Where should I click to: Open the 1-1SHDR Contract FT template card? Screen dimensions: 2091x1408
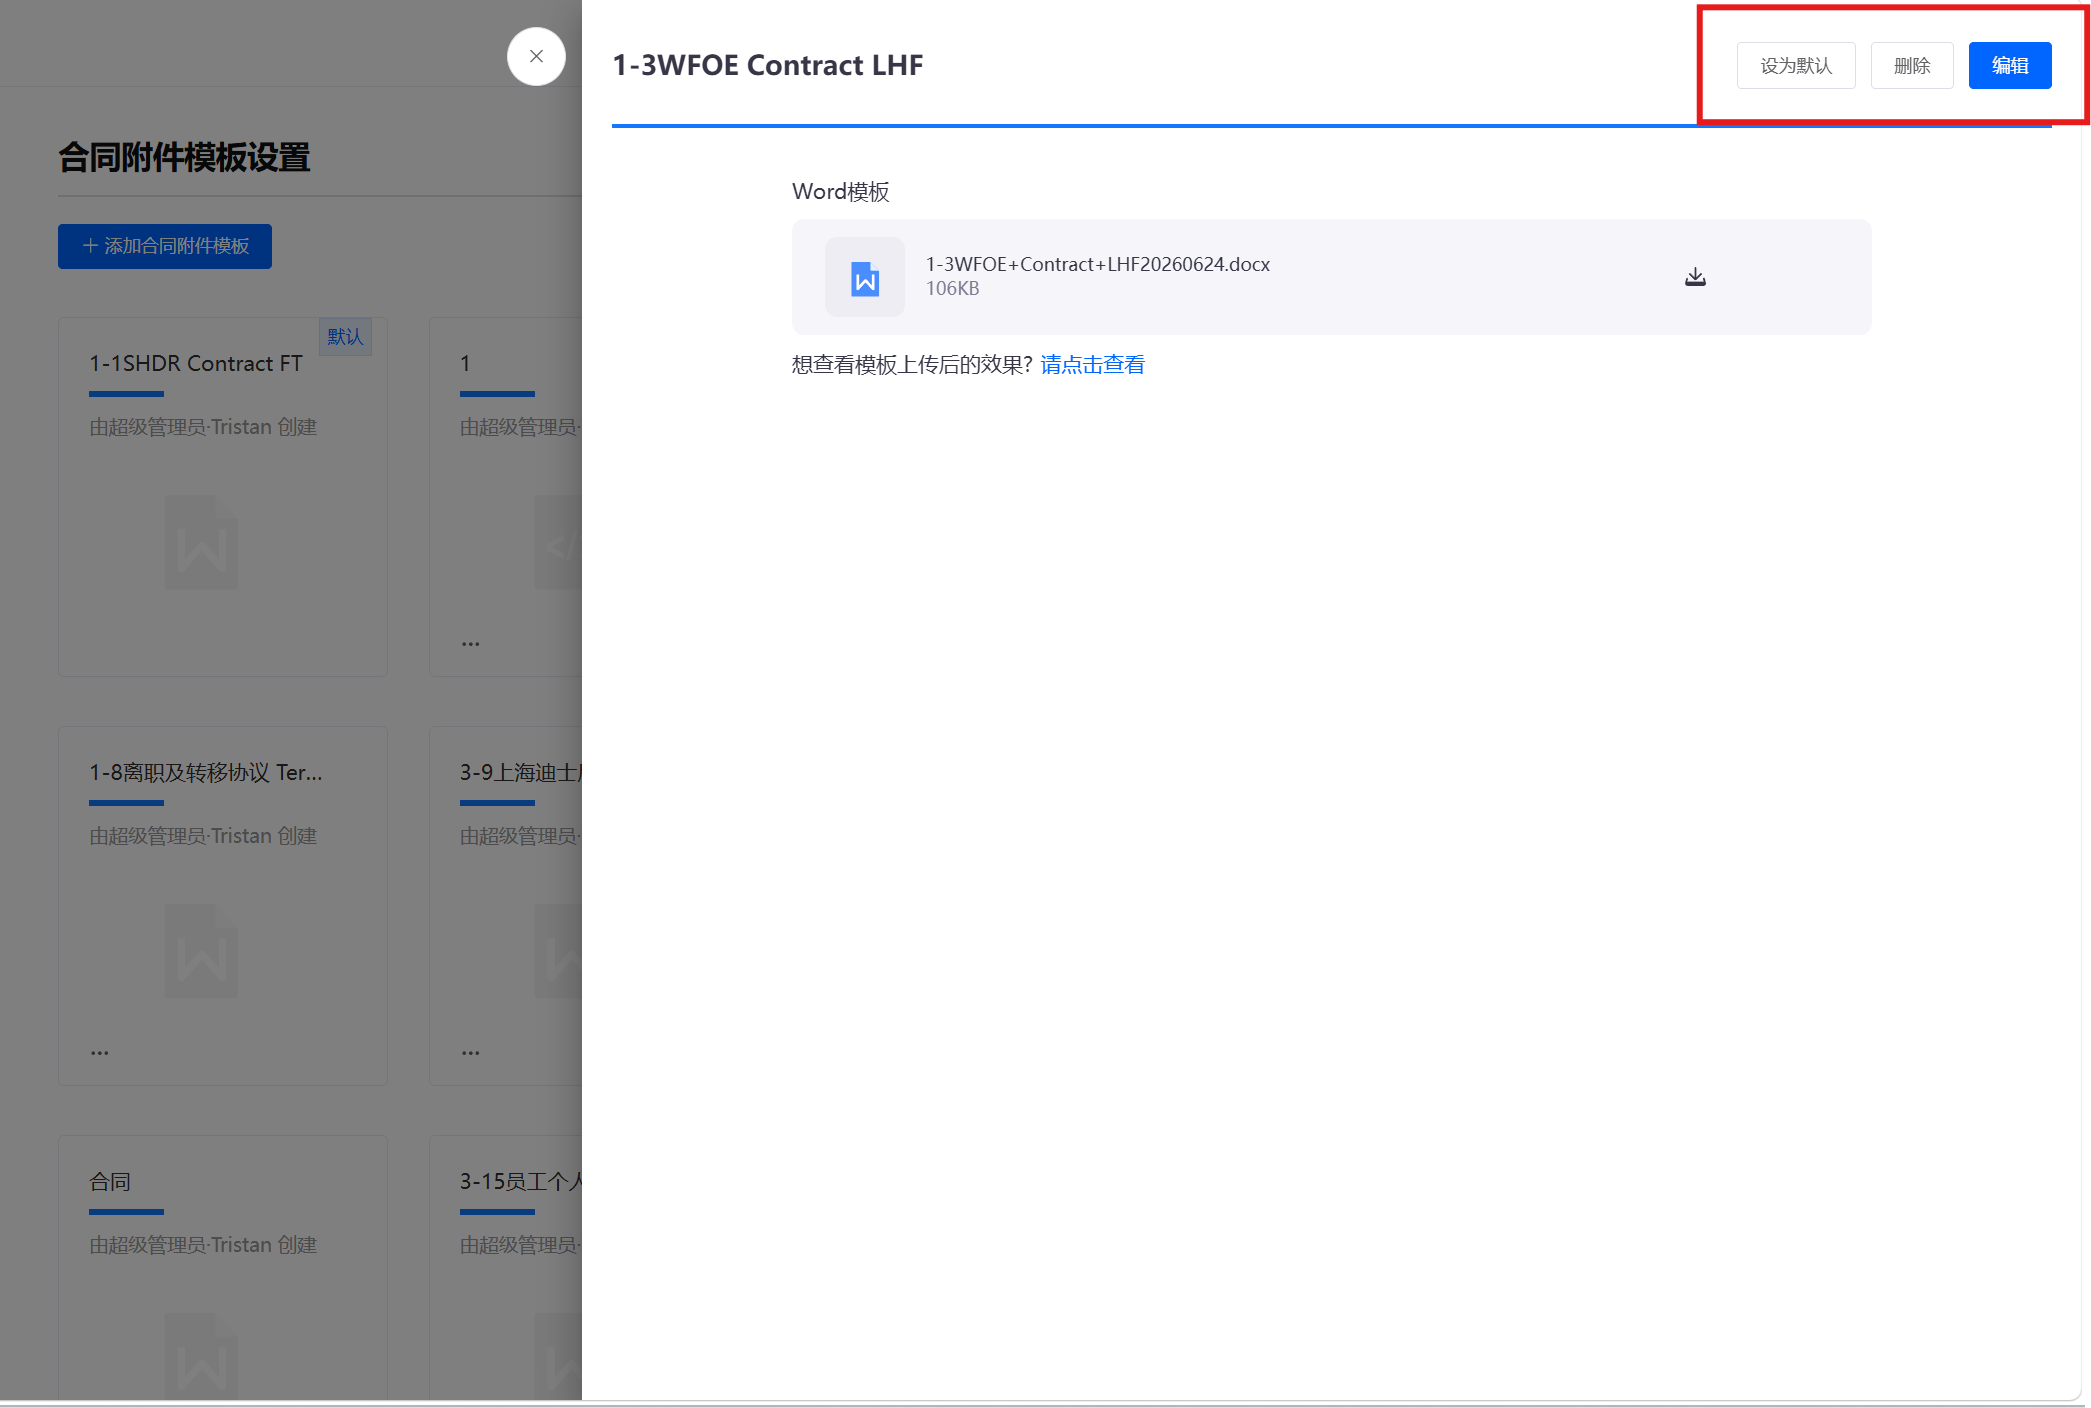click(x=196, y=364)
